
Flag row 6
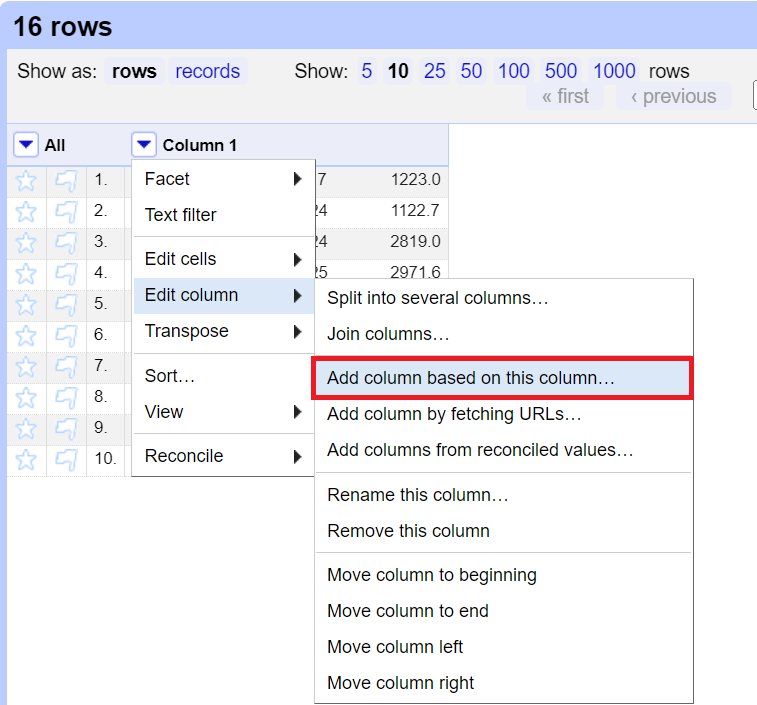coord(66,336)
